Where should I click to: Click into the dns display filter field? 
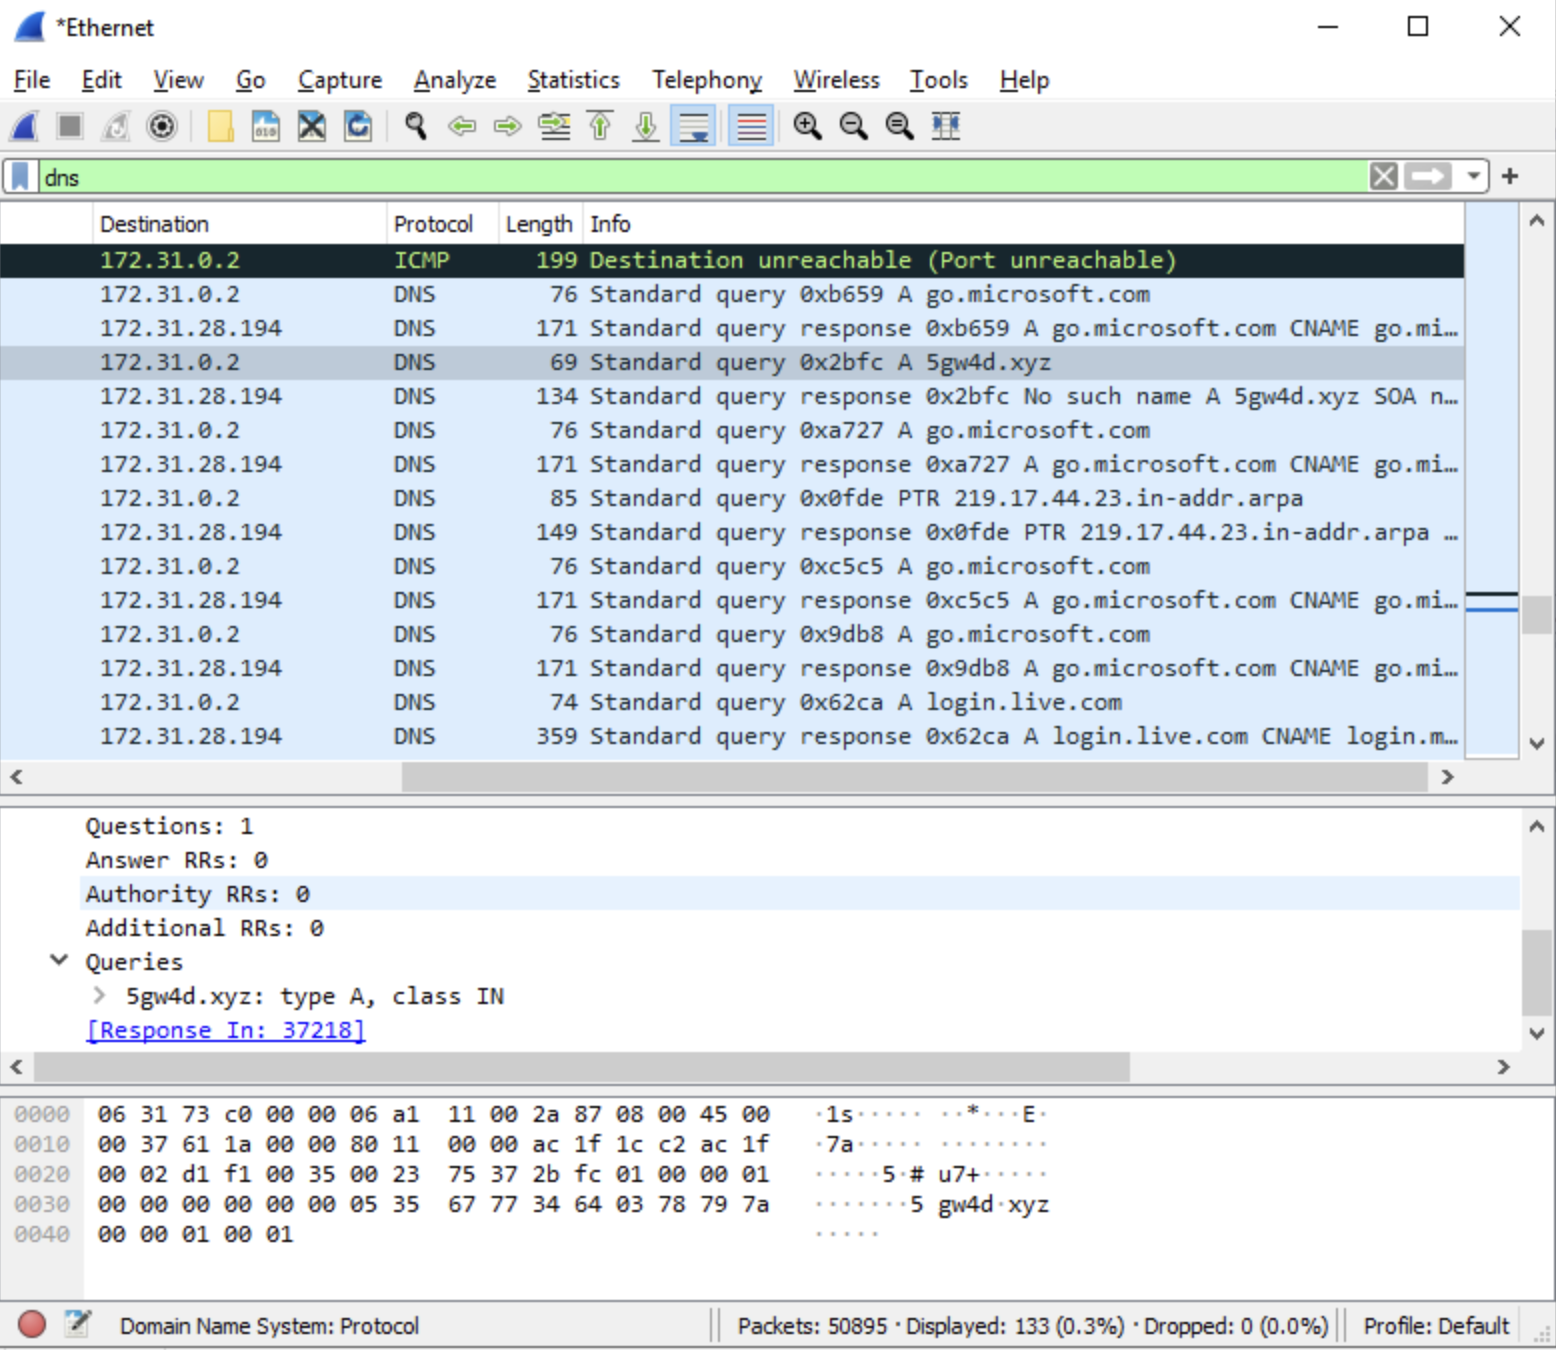703,177
